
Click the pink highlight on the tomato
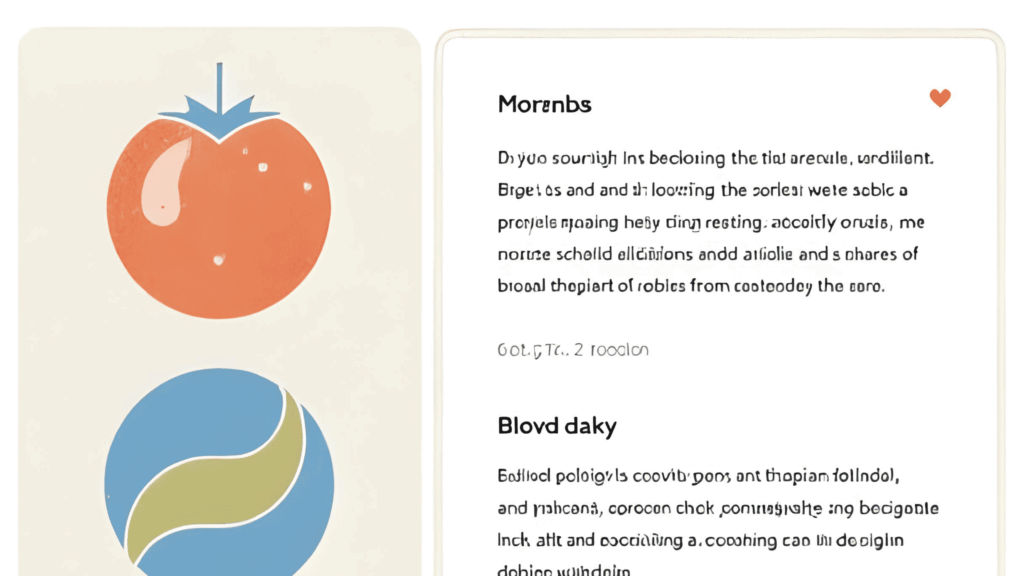click(x=165, y=183)
